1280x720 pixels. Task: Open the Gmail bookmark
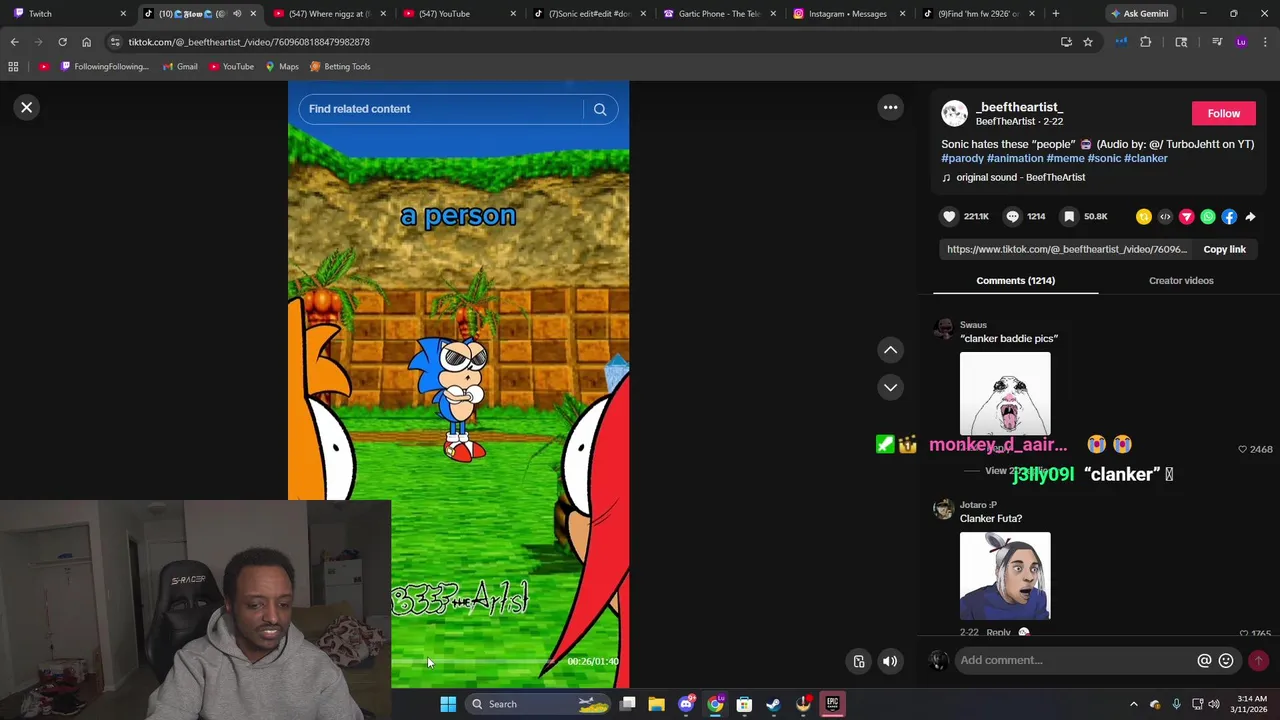[180, 67]
